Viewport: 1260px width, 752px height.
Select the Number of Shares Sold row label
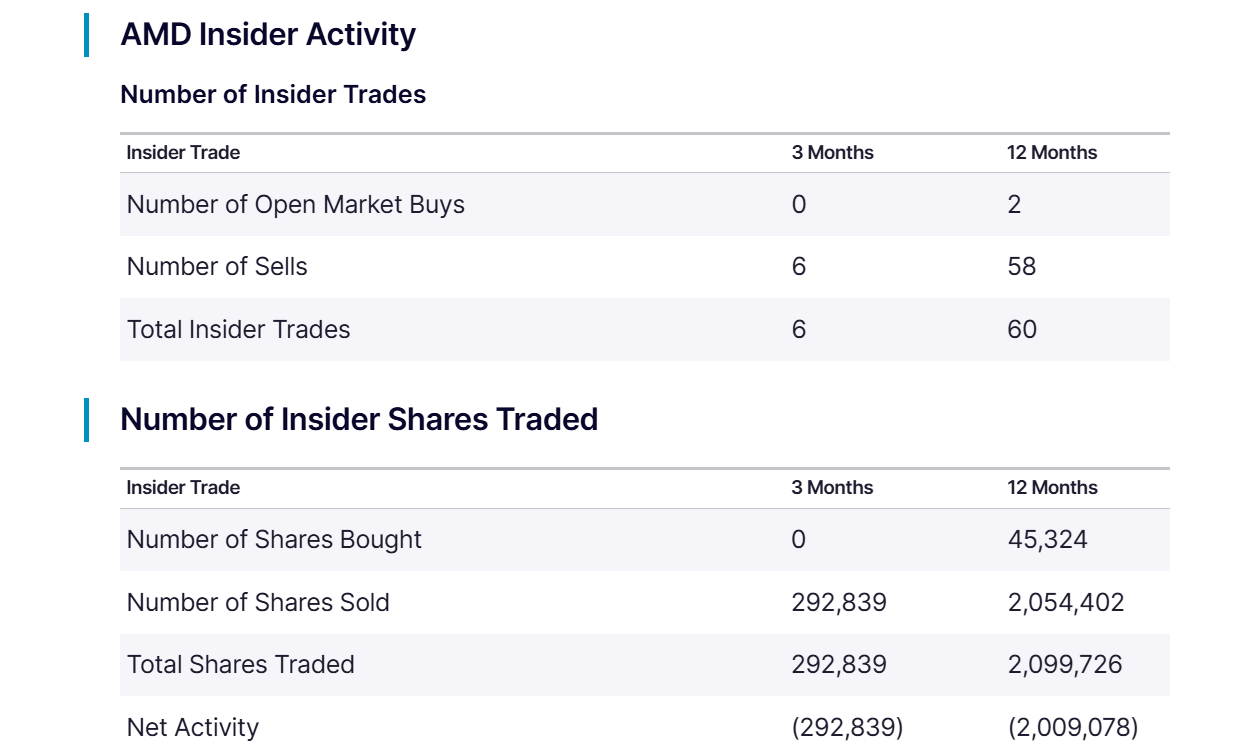pyautogui.click(x=258, y=603)
